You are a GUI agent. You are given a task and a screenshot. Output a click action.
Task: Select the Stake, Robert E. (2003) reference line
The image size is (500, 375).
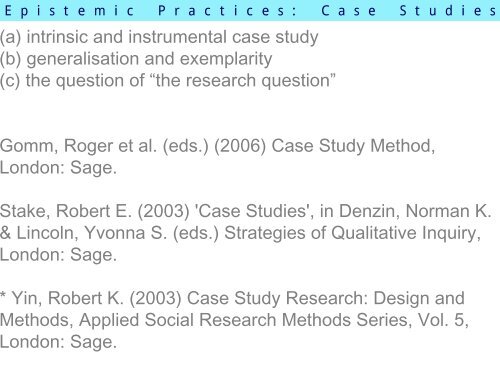point(246,211)
